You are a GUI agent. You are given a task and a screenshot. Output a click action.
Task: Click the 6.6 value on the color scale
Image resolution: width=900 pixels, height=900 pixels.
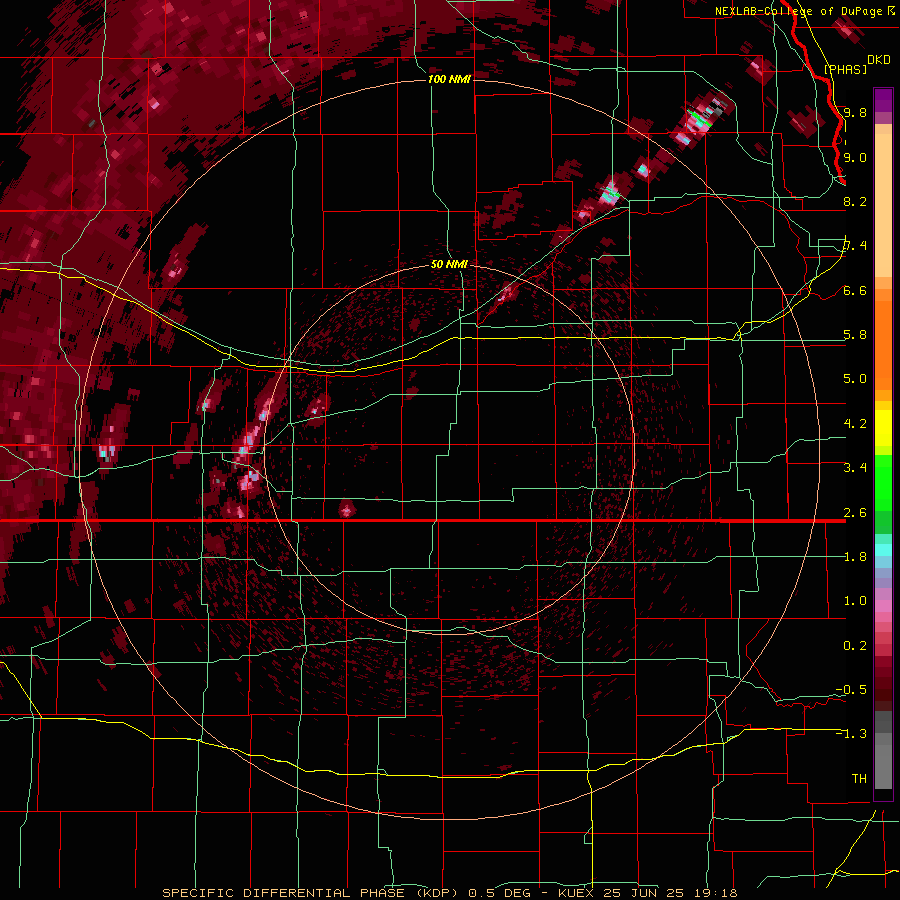coord(855,290)
